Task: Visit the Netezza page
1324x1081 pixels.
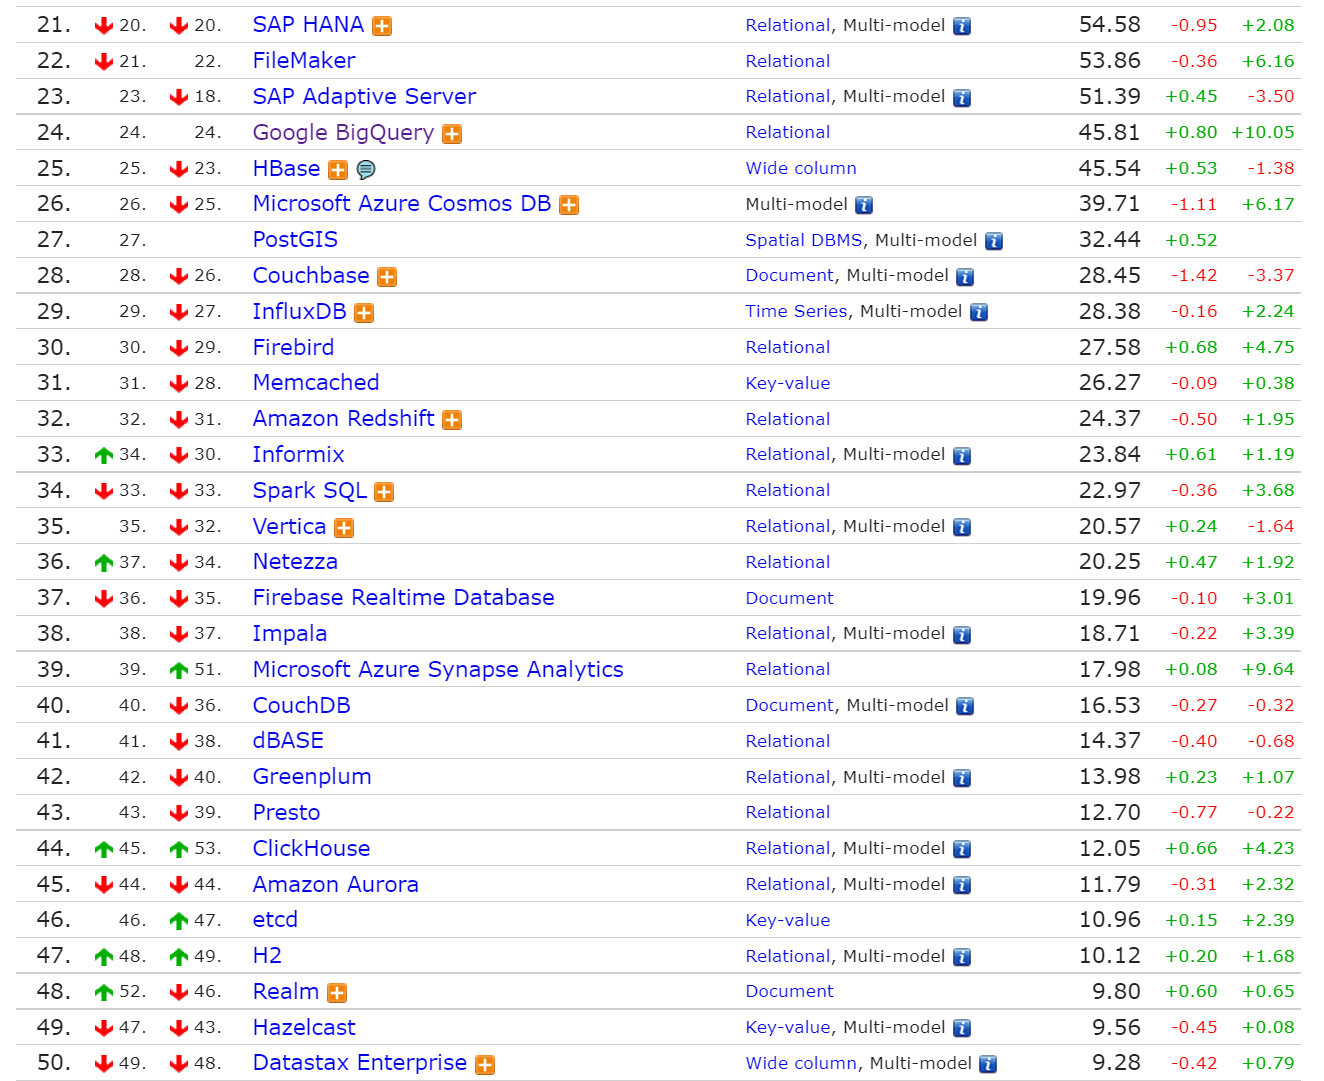Action: tap(295, 562)
